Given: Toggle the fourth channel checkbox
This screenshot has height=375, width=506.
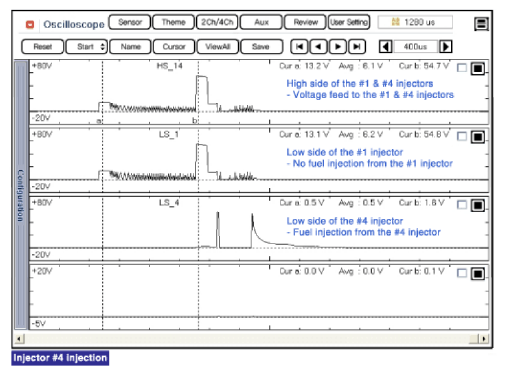Looking at the screenshot, I should tap(462, 273).
